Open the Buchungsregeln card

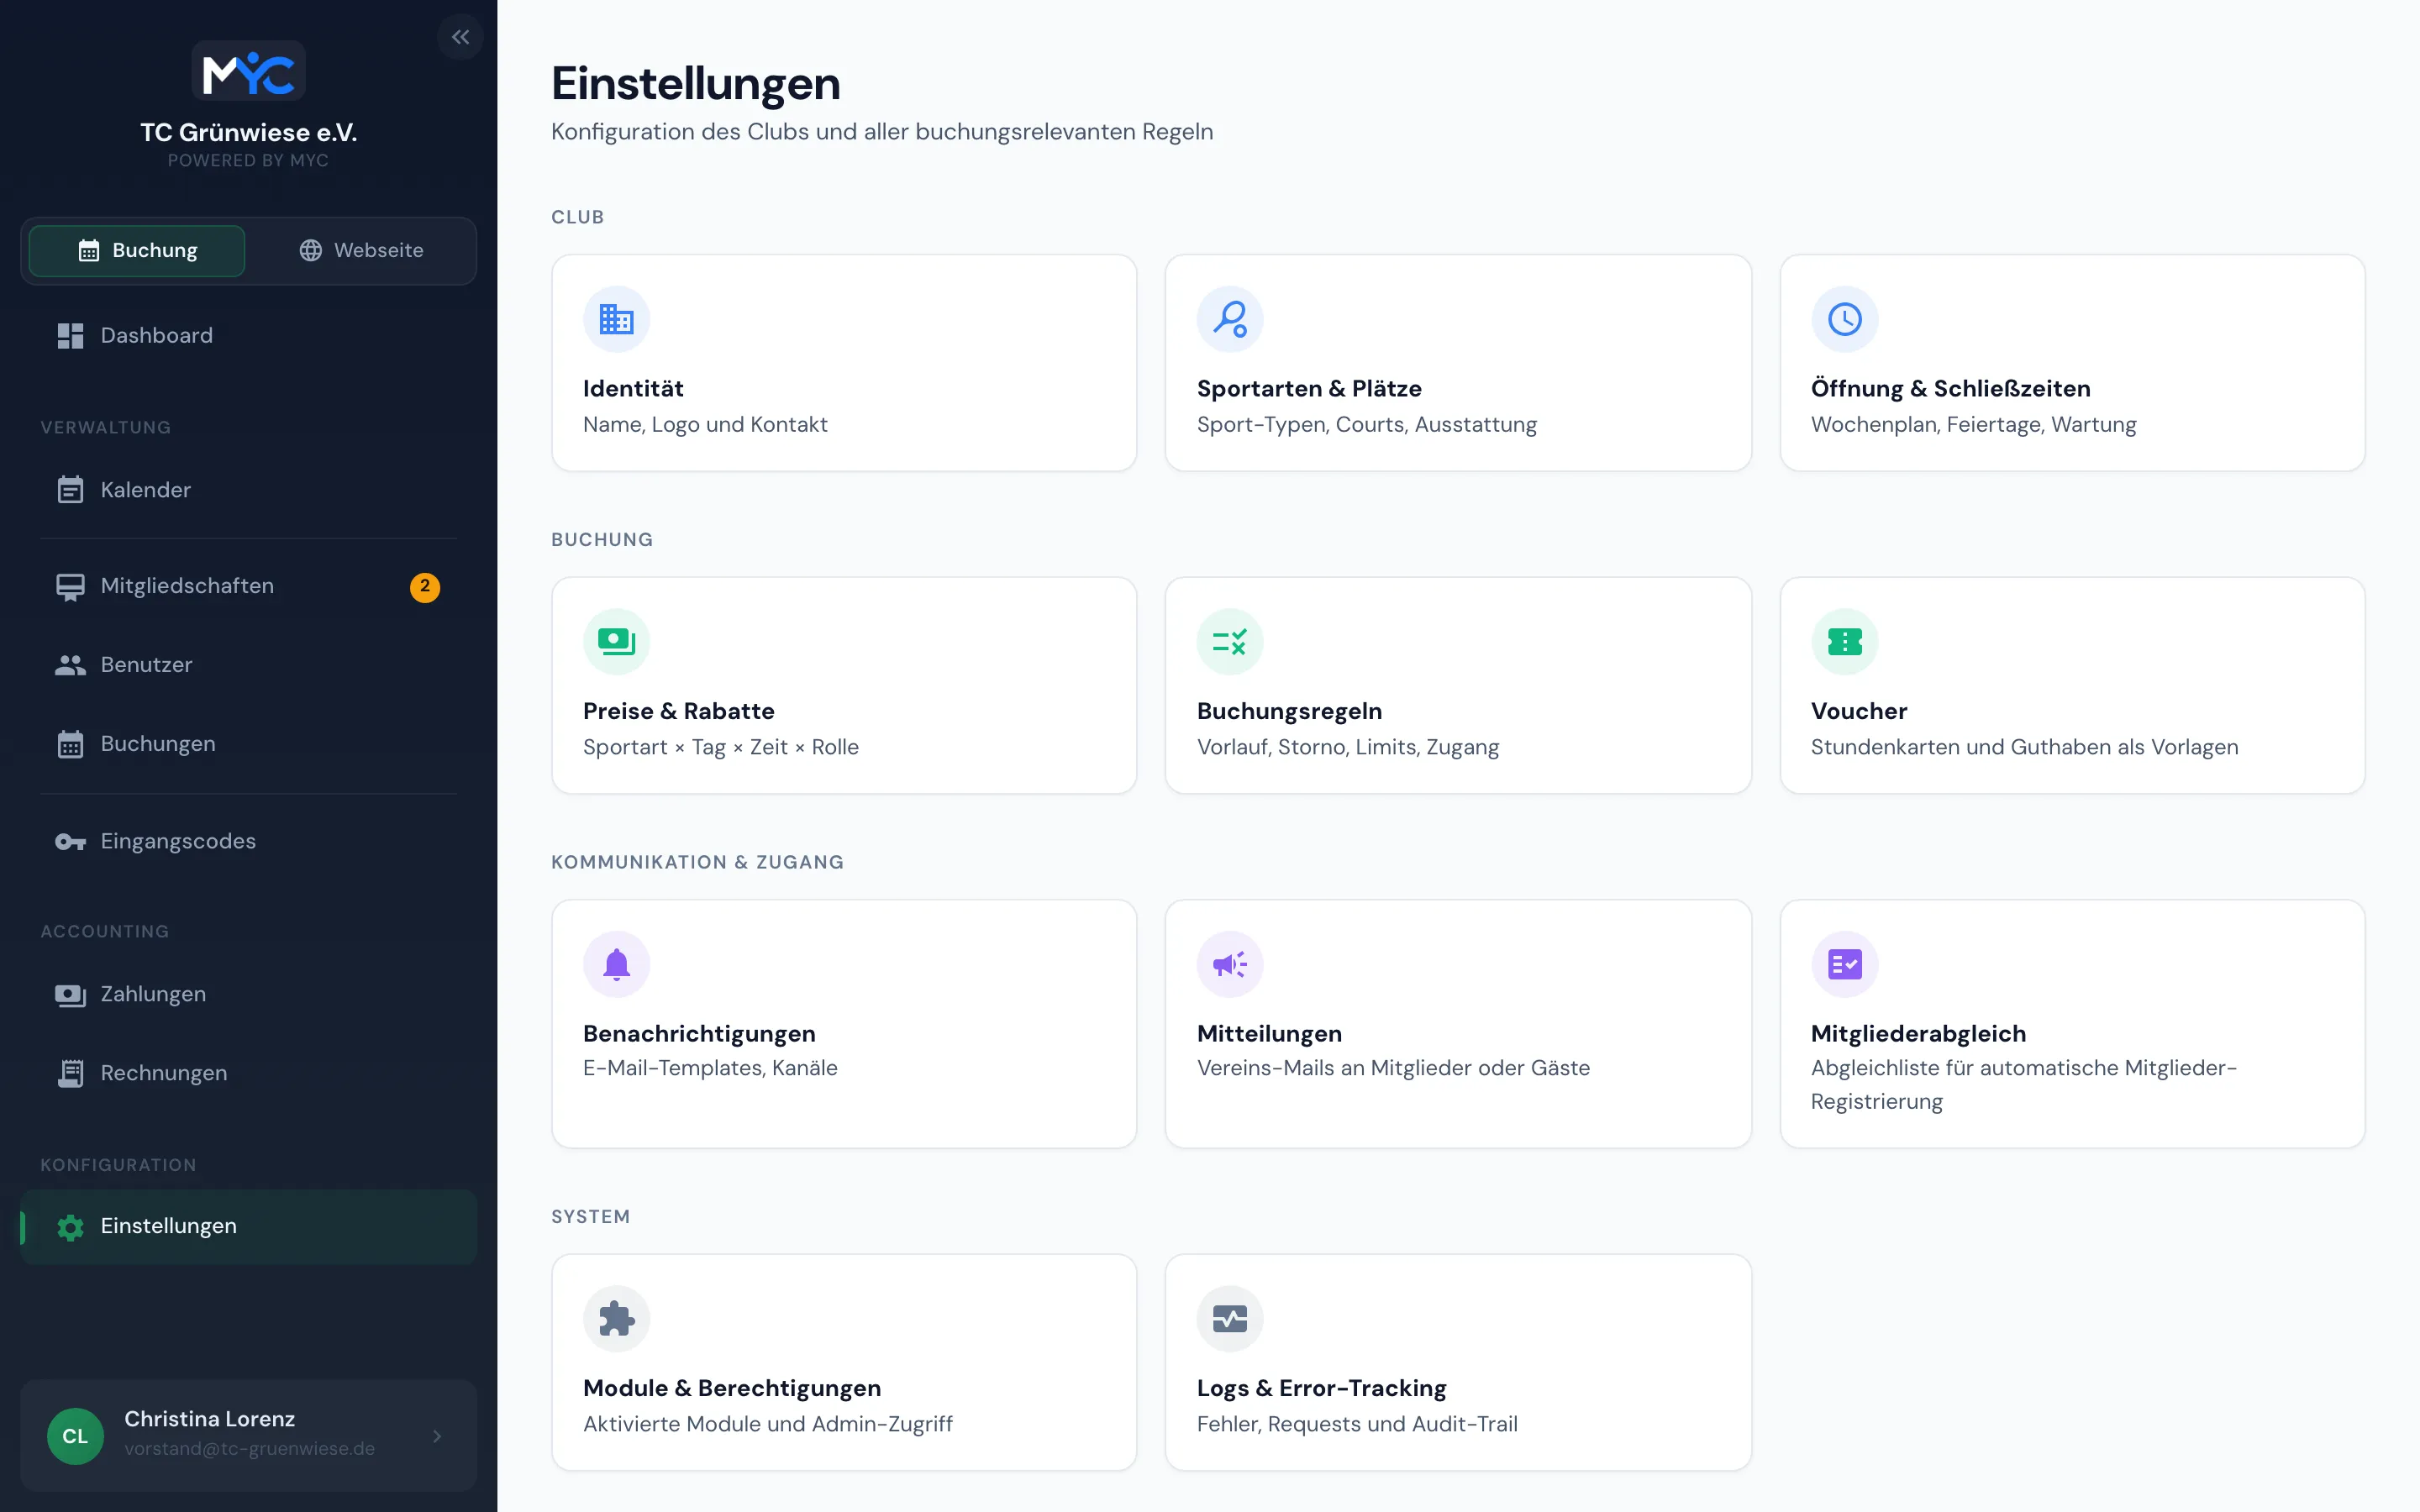tap(1458, 685)
